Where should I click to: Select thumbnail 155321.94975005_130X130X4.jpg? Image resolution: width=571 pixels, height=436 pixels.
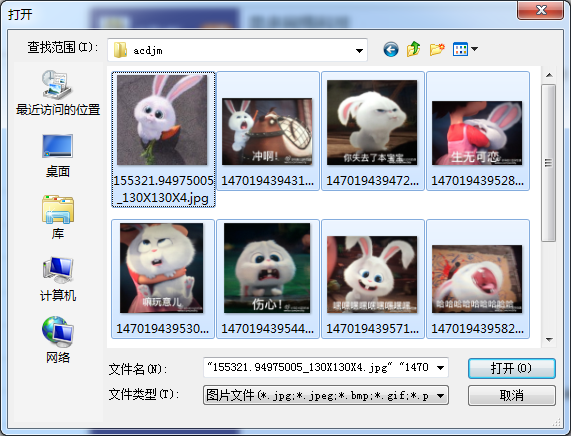tap(163, 140)
